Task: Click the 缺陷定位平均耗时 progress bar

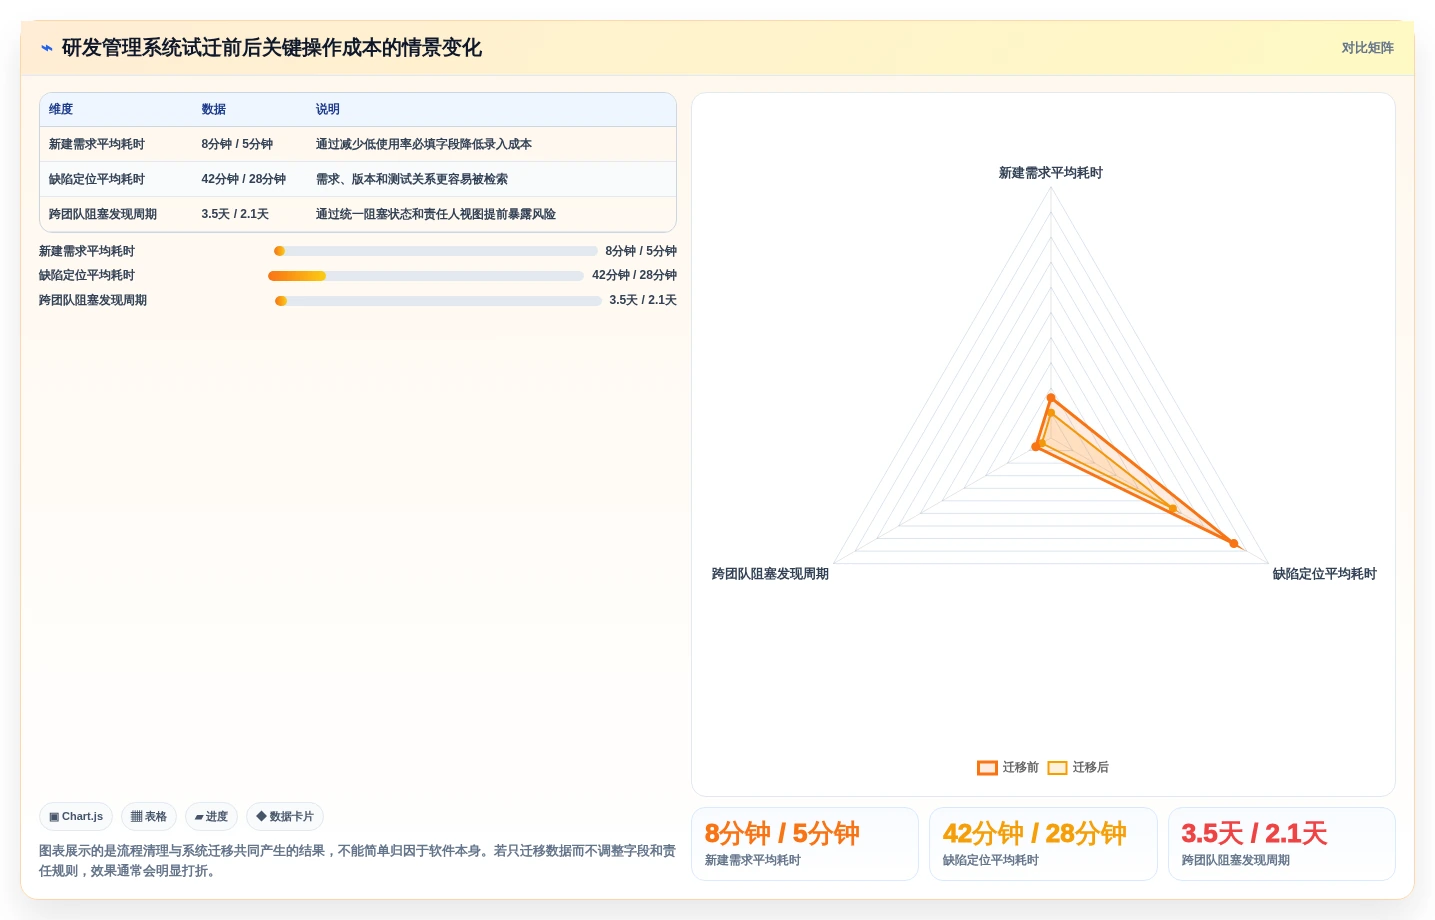Action: (x=426, y=276)
